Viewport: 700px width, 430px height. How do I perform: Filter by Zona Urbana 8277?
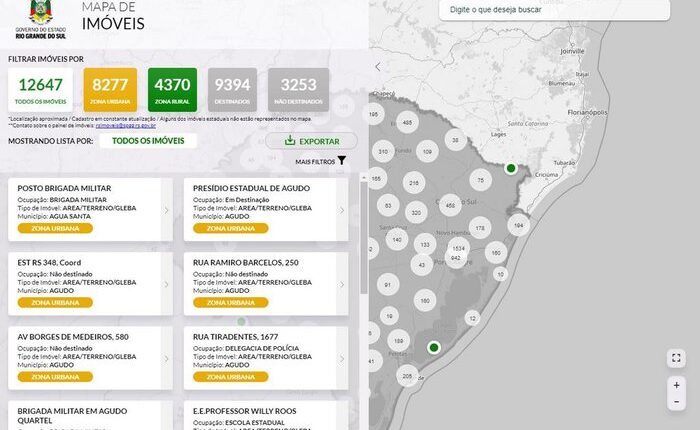[x=109, y=89]
